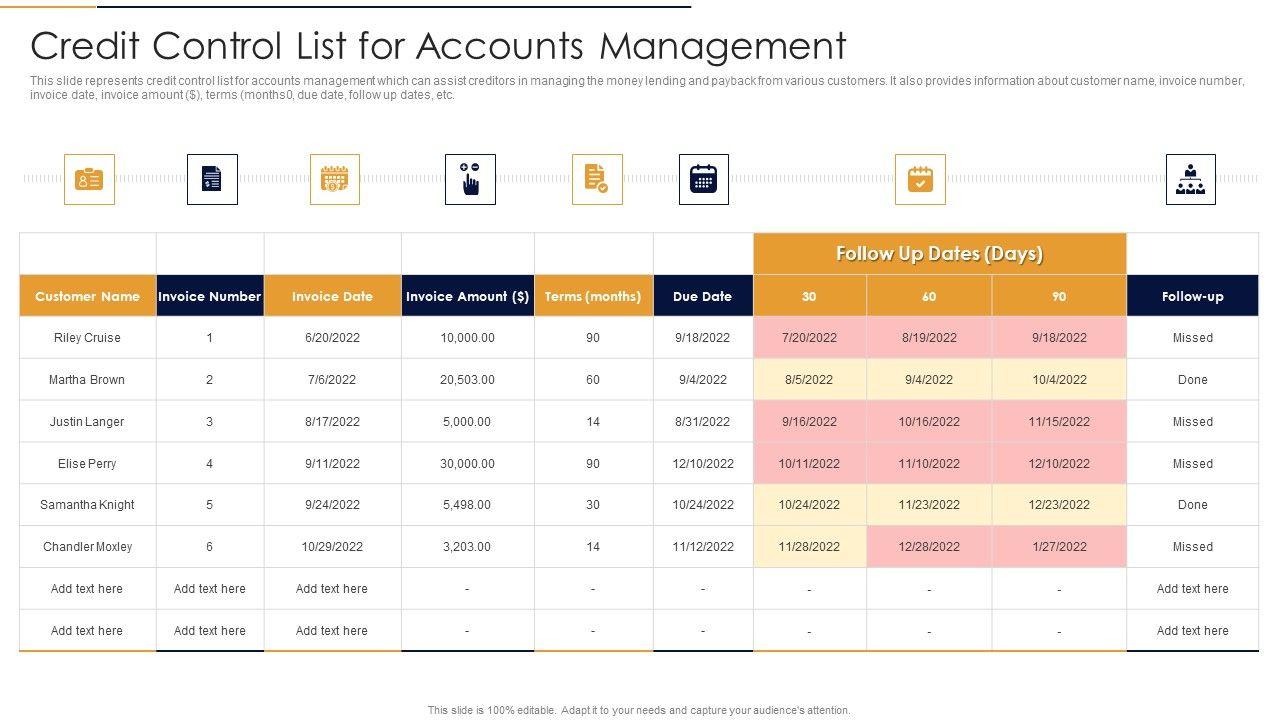Click the Customer Name column header
This screenshot has height=720, width=1280.
click(88, 296)
